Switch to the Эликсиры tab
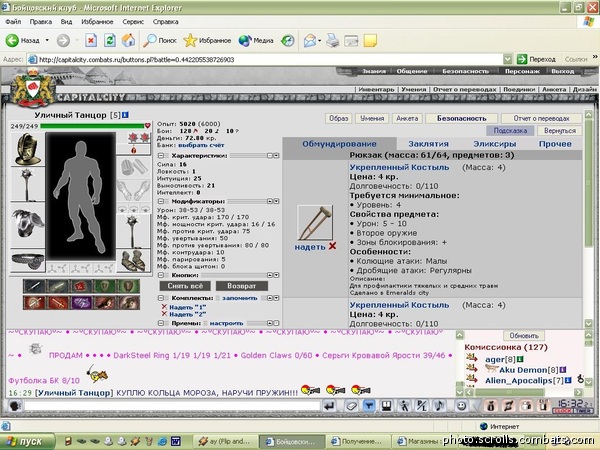The height and width of the screenshot is (450, 600). tap(494, 144)
